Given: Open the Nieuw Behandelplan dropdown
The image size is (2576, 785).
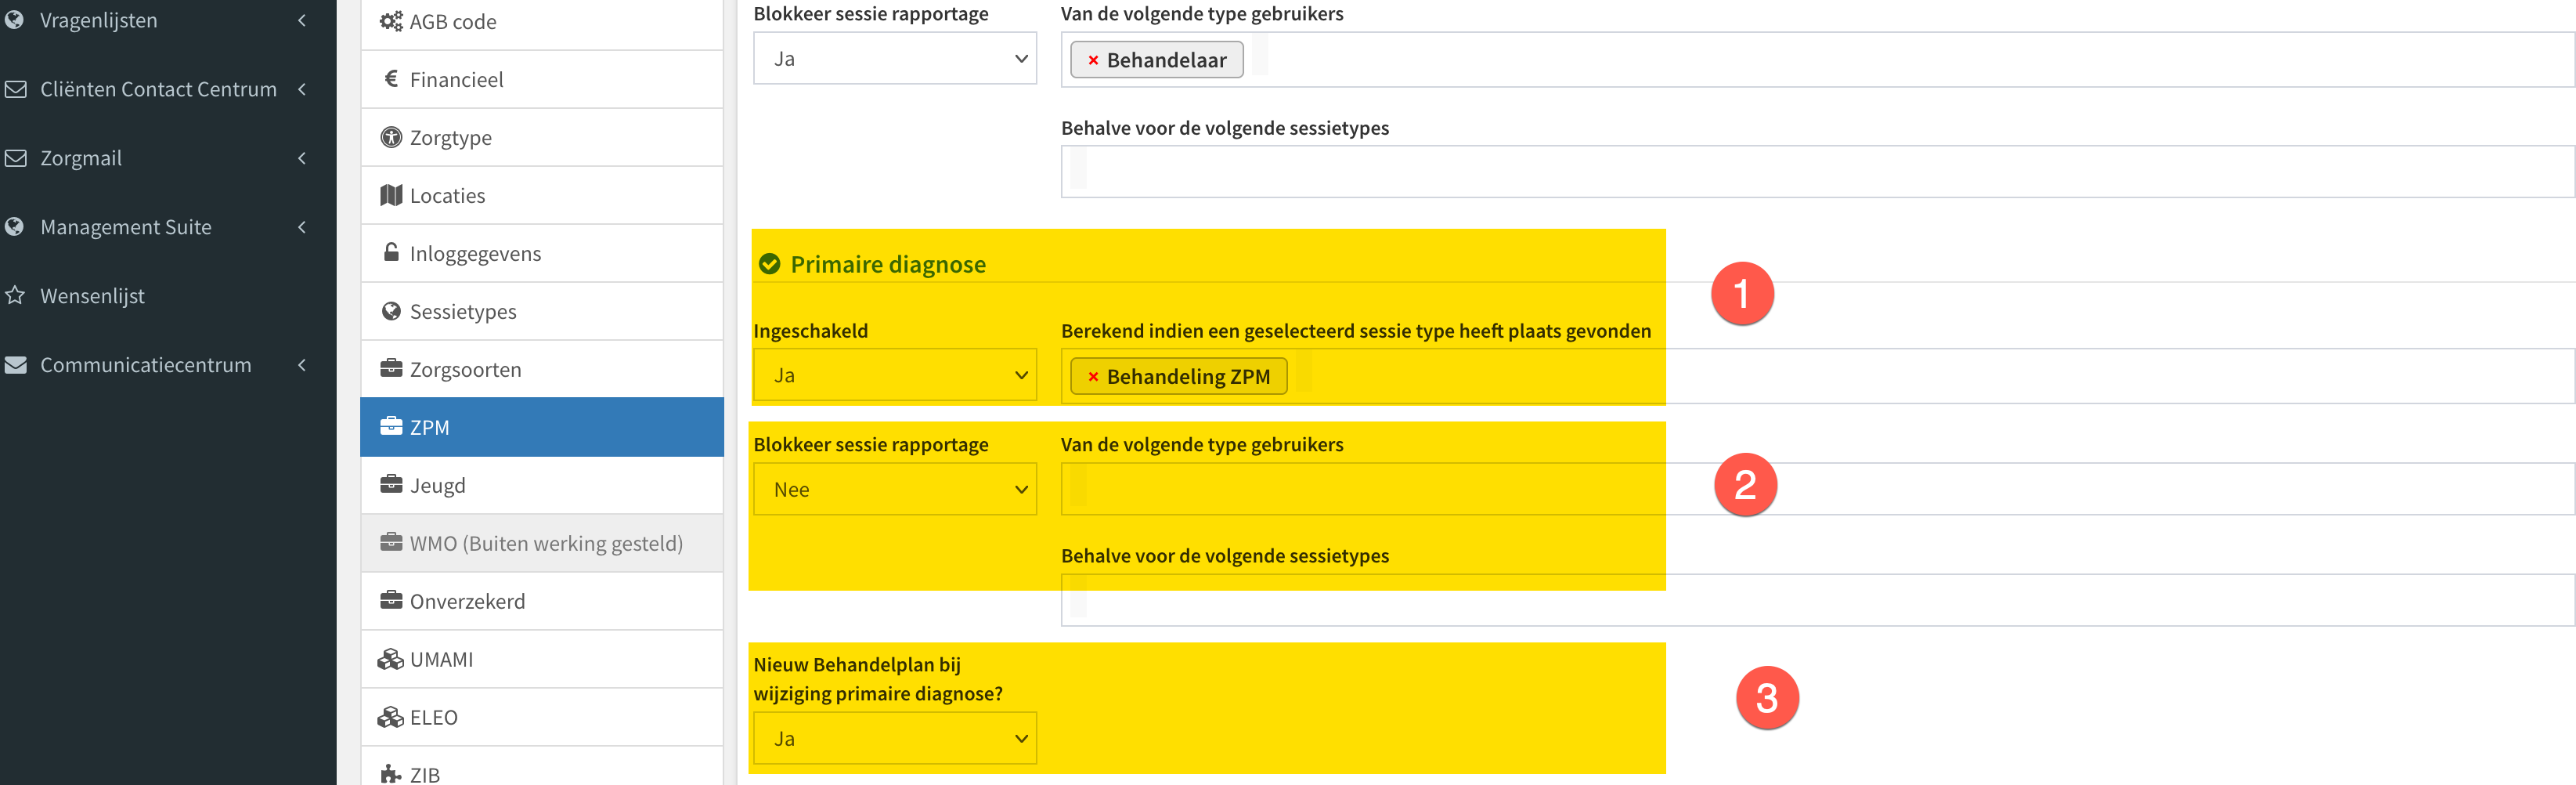Looking at the screenshot, I should [x=895, y=738].
